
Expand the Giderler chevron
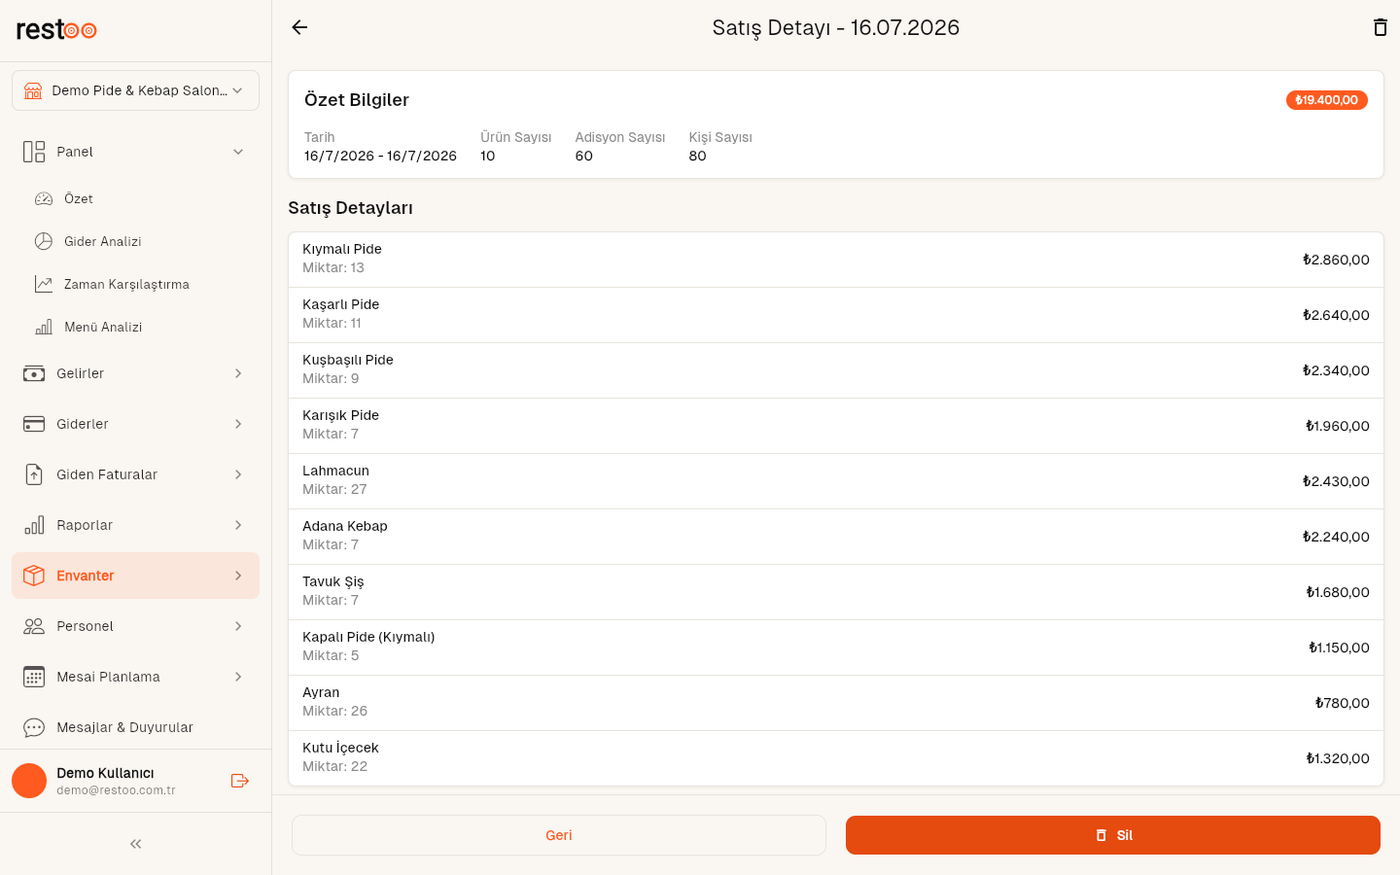pos(238,424)
